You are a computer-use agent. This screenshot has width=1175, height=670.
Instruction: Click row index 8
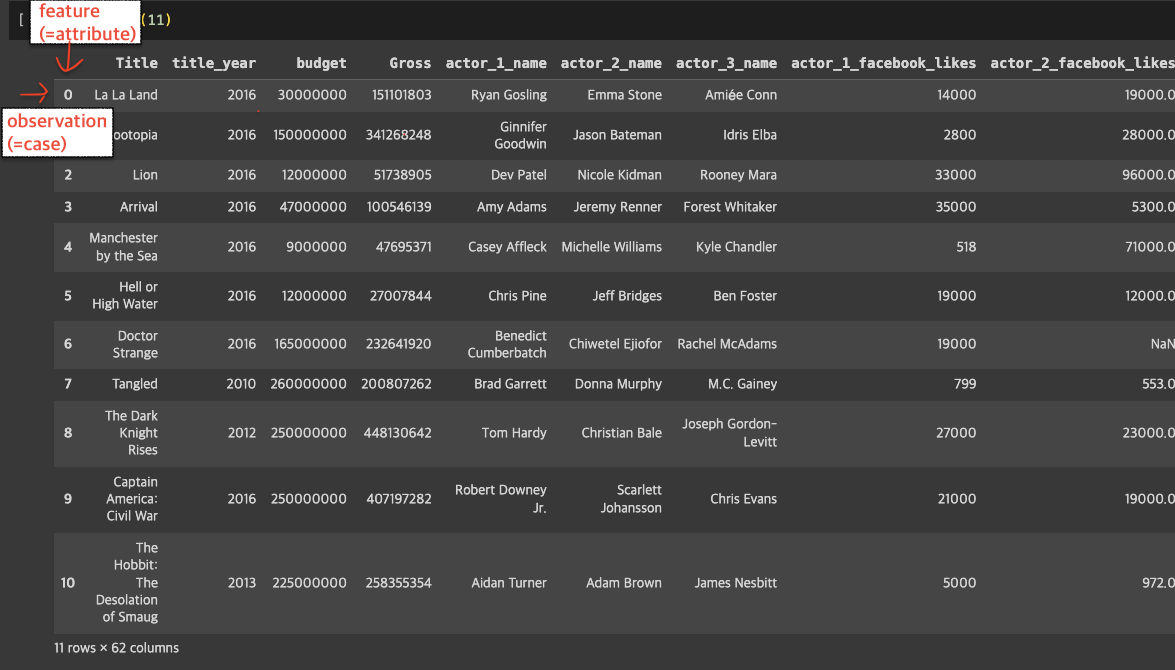[x=68, y=432]
